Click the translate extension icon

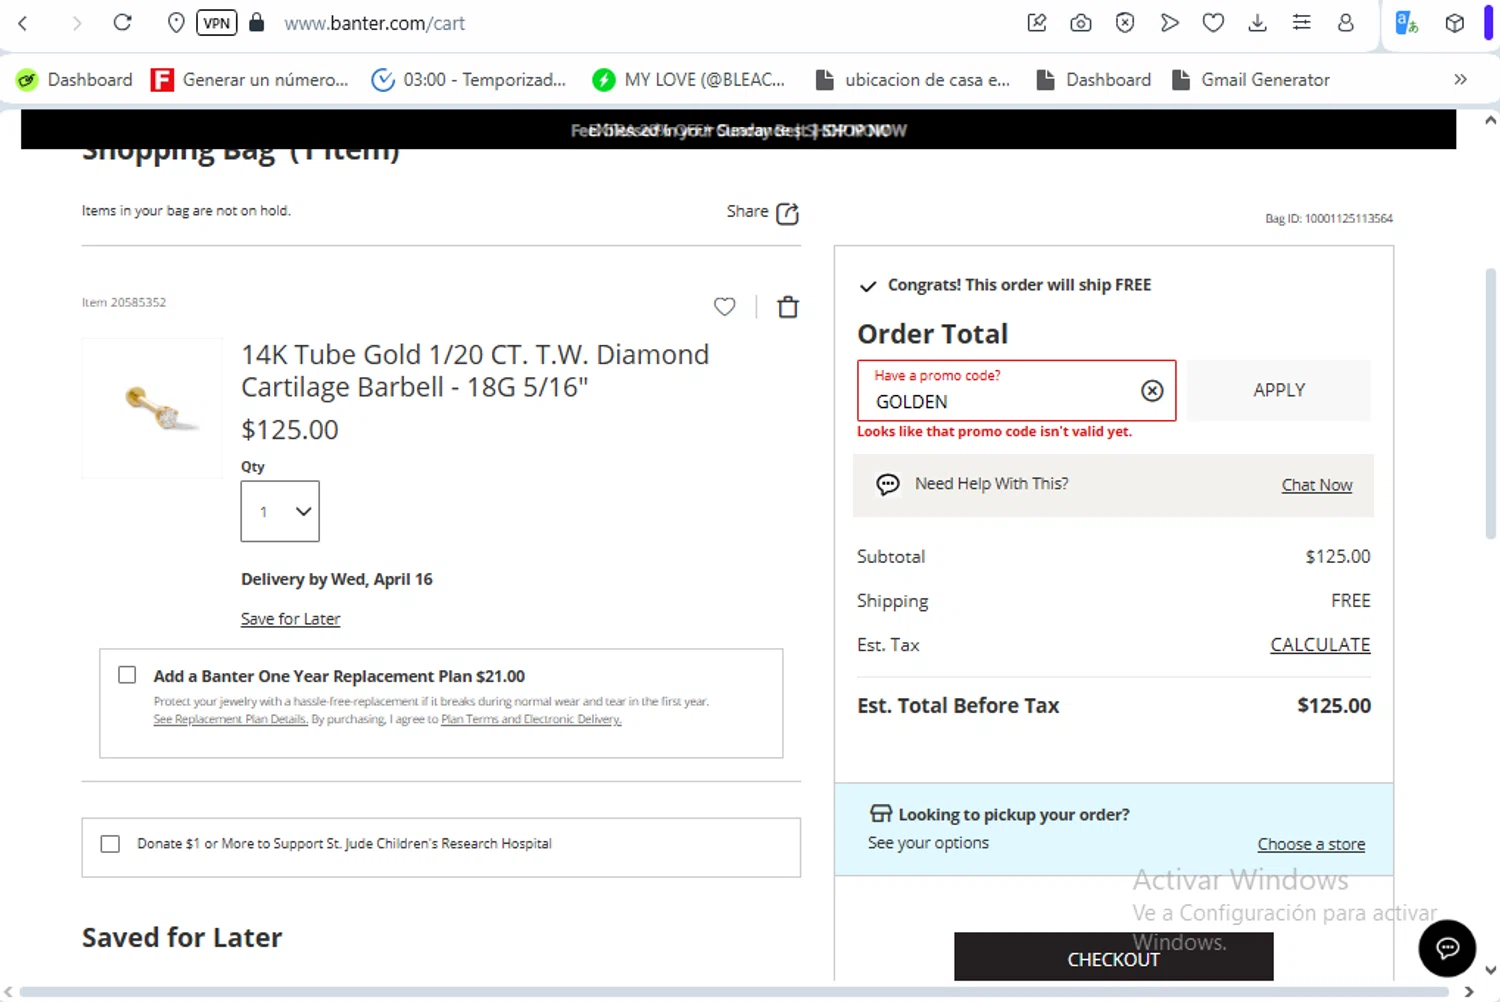[1407, 22]
